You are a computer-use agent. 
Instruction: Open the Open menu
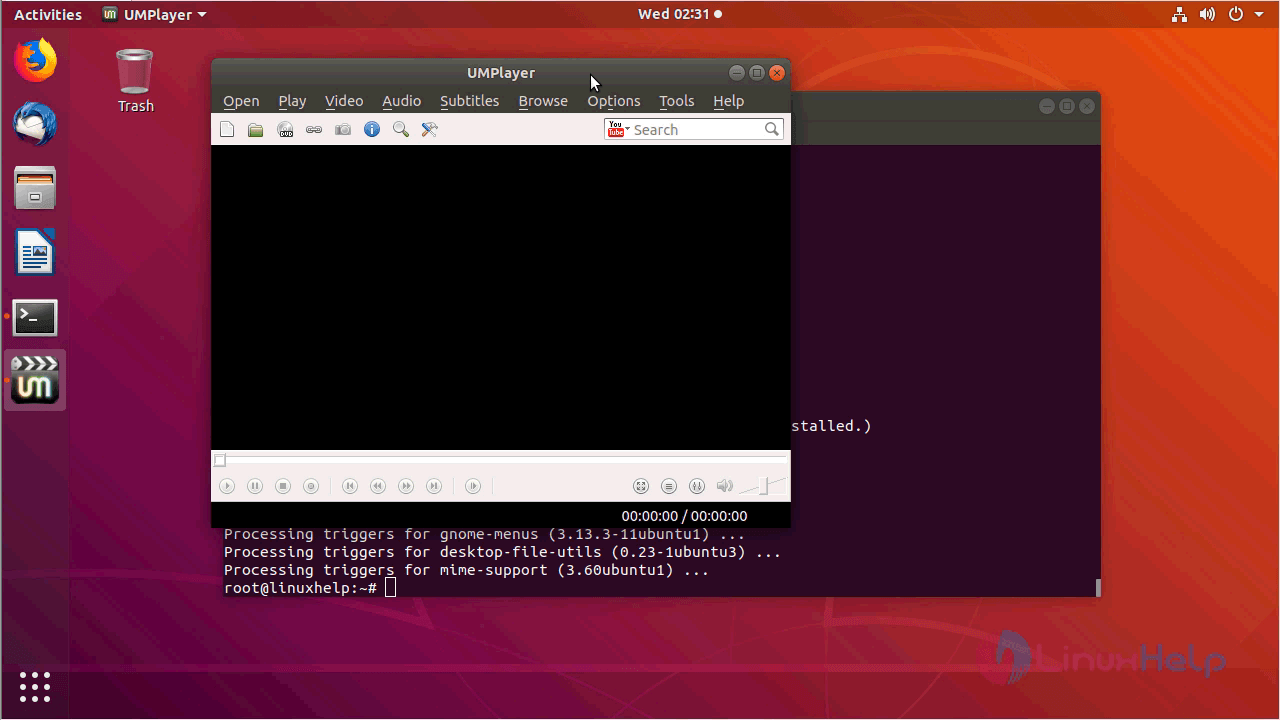click(x=241, y=101)
